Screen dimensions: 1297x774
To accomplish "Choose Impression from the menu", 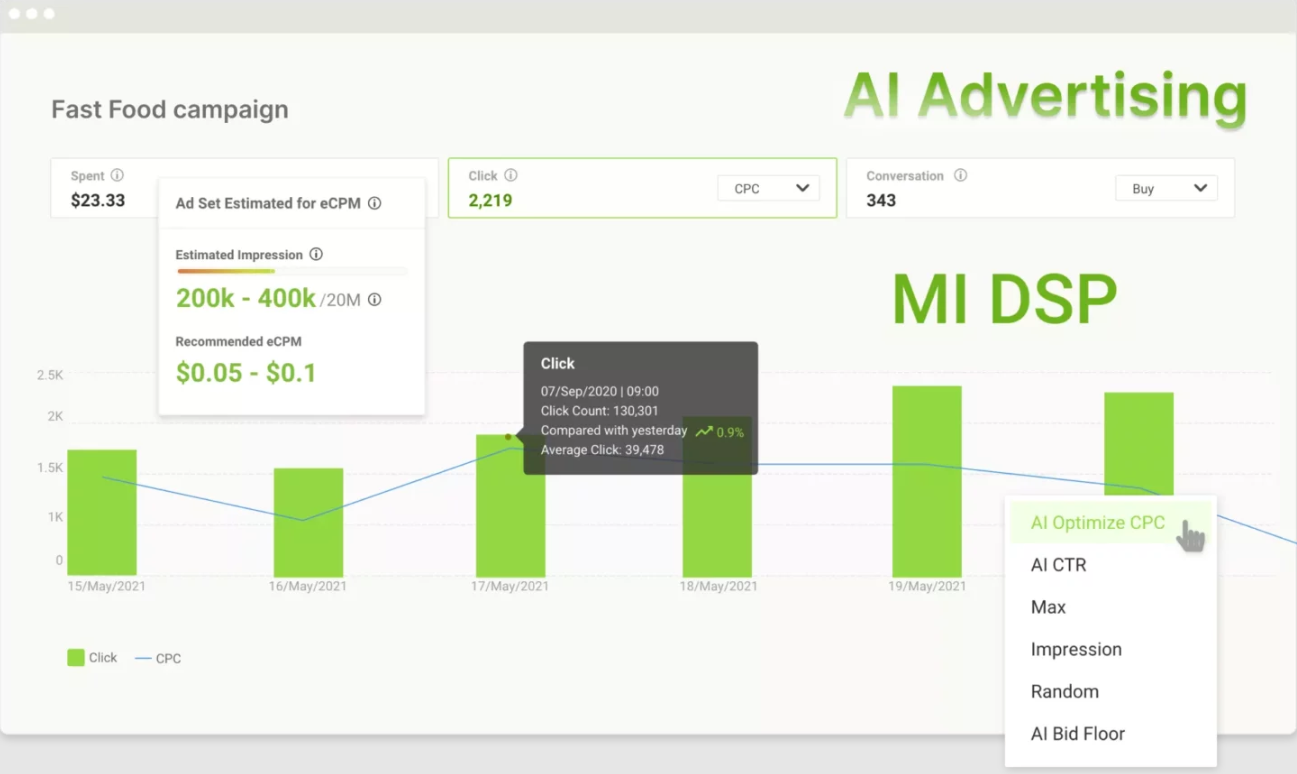I will [1076, 649].
